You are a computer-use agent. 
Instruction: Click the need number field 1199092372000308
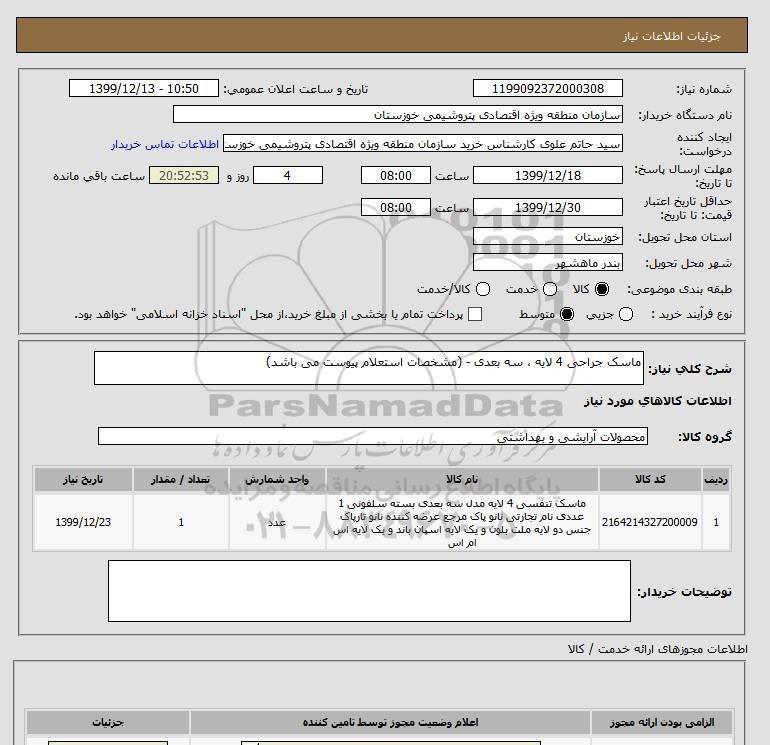click(548, 88)
